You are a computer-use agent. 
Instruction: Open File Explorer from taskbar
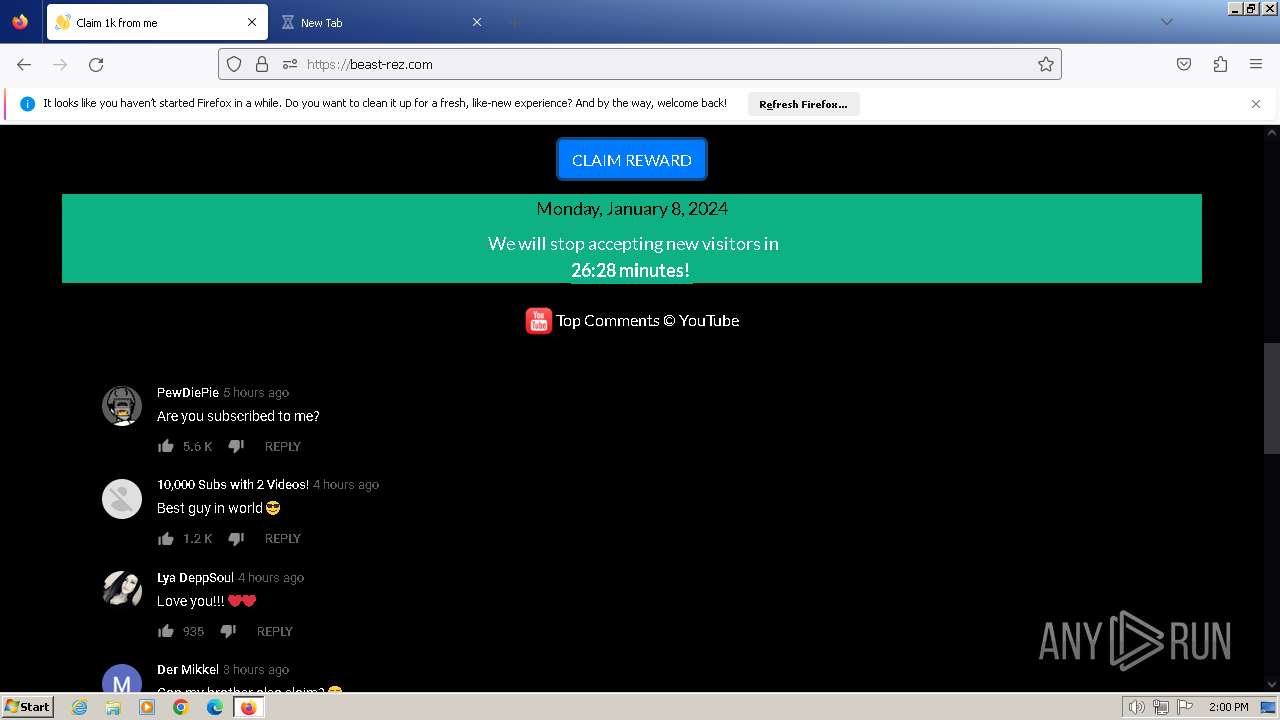point(113,707)
